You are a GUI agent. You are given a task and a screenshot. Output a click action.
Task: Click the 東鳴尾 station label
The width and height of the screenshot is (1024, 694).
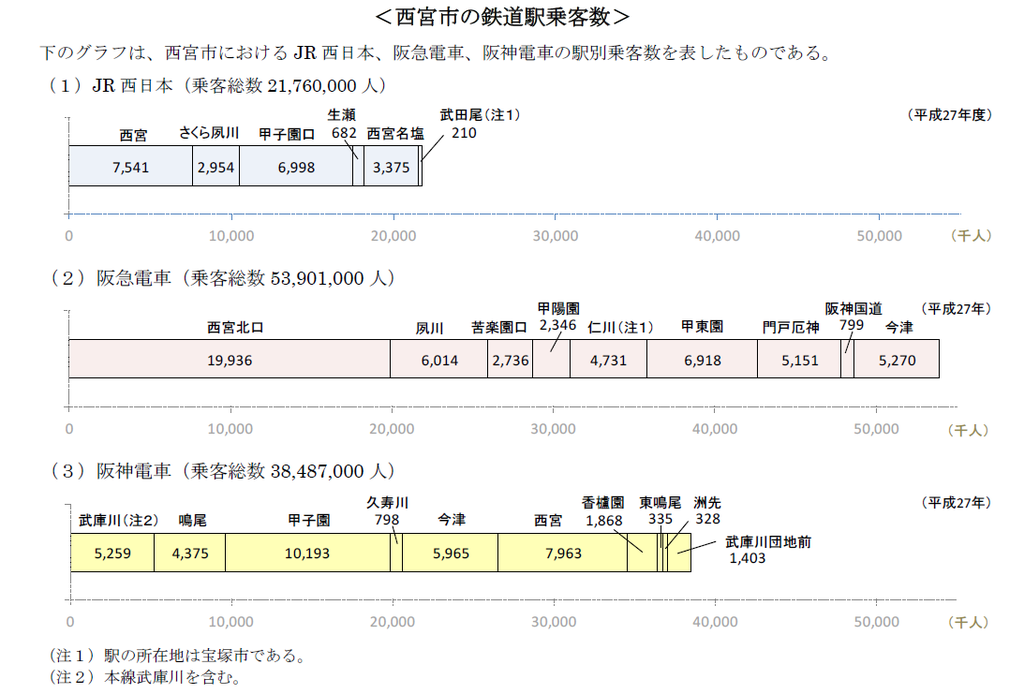660,503
